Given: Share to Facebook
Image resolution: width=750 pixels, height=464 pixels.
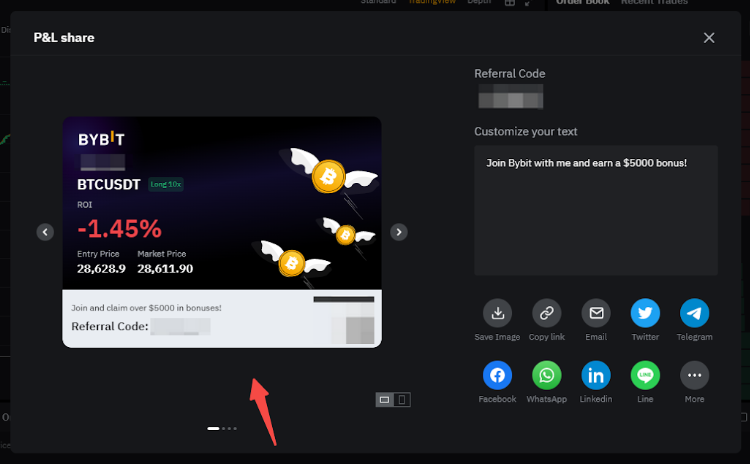Looking at the screenshot, I should point(498,375).
